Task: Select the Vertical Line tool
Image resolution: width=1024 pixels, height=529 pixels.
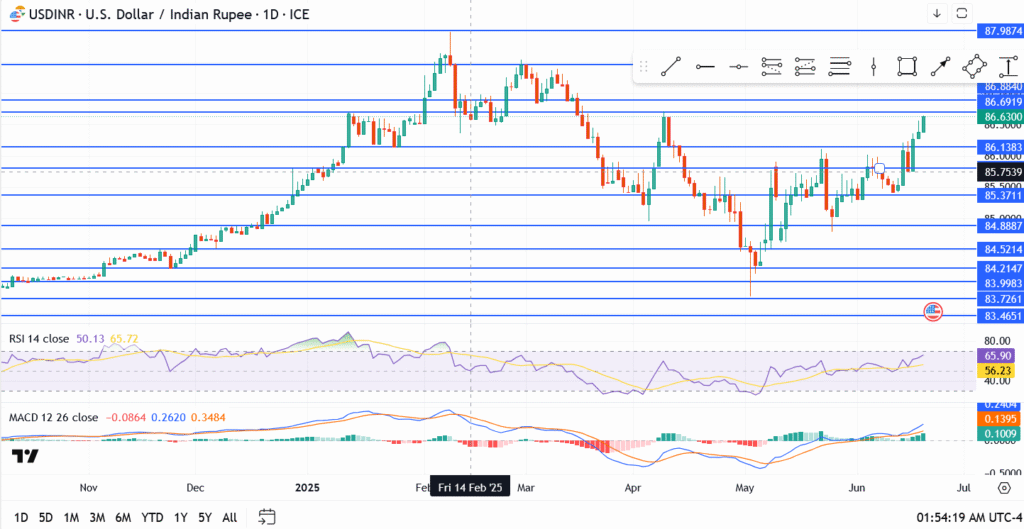Action: pyautogui.click(x=874, y=66)
